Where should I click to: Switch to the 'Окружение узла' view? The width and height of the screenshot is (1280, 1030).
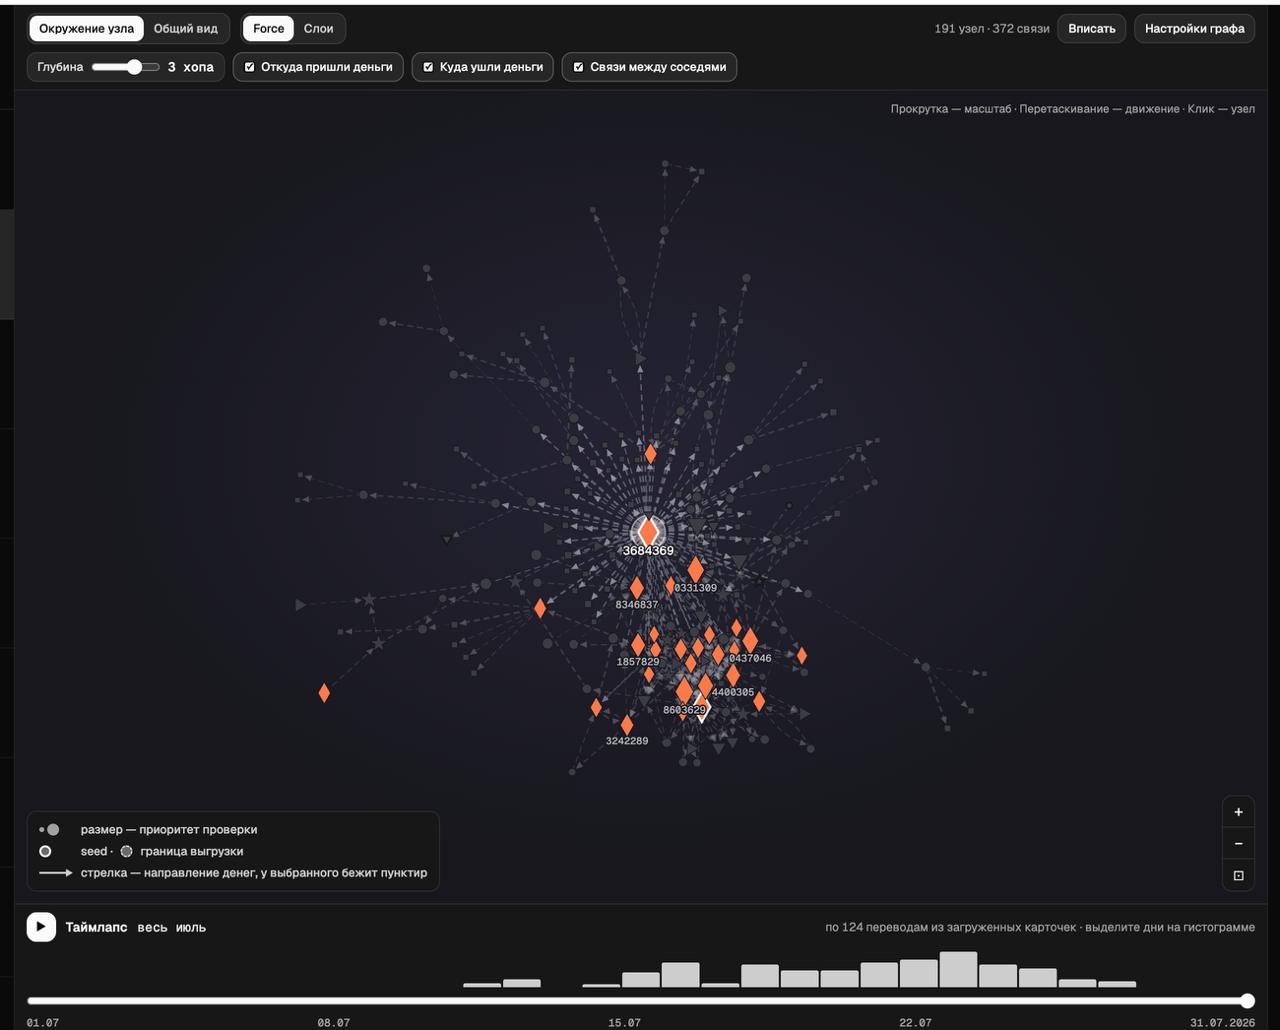86,28
